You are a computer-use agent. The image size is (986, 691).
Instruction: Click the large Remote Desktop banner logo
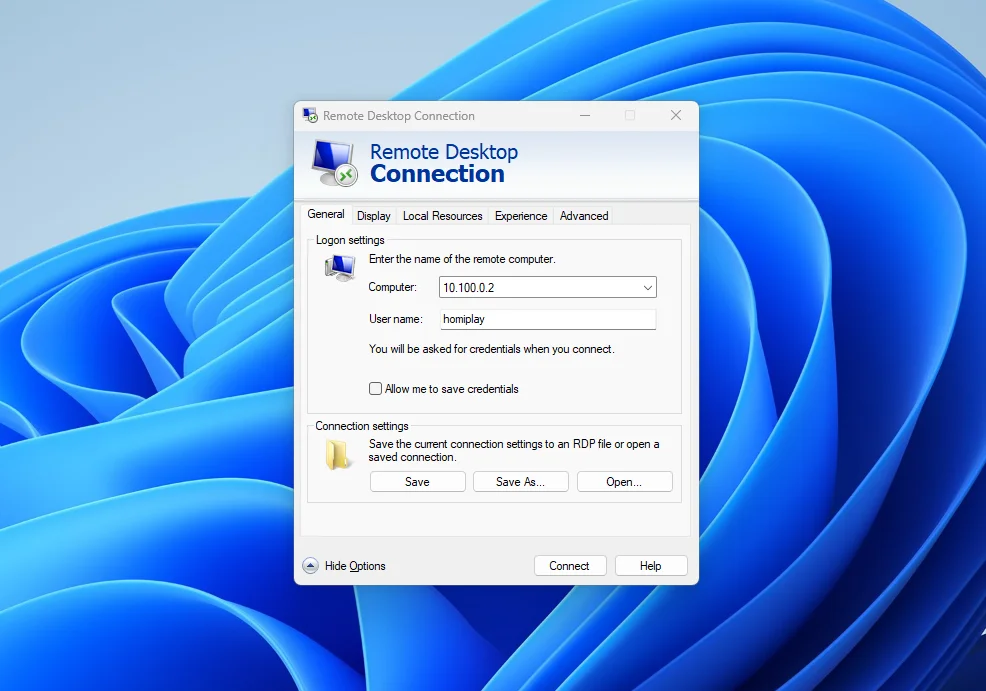[333, 162]
